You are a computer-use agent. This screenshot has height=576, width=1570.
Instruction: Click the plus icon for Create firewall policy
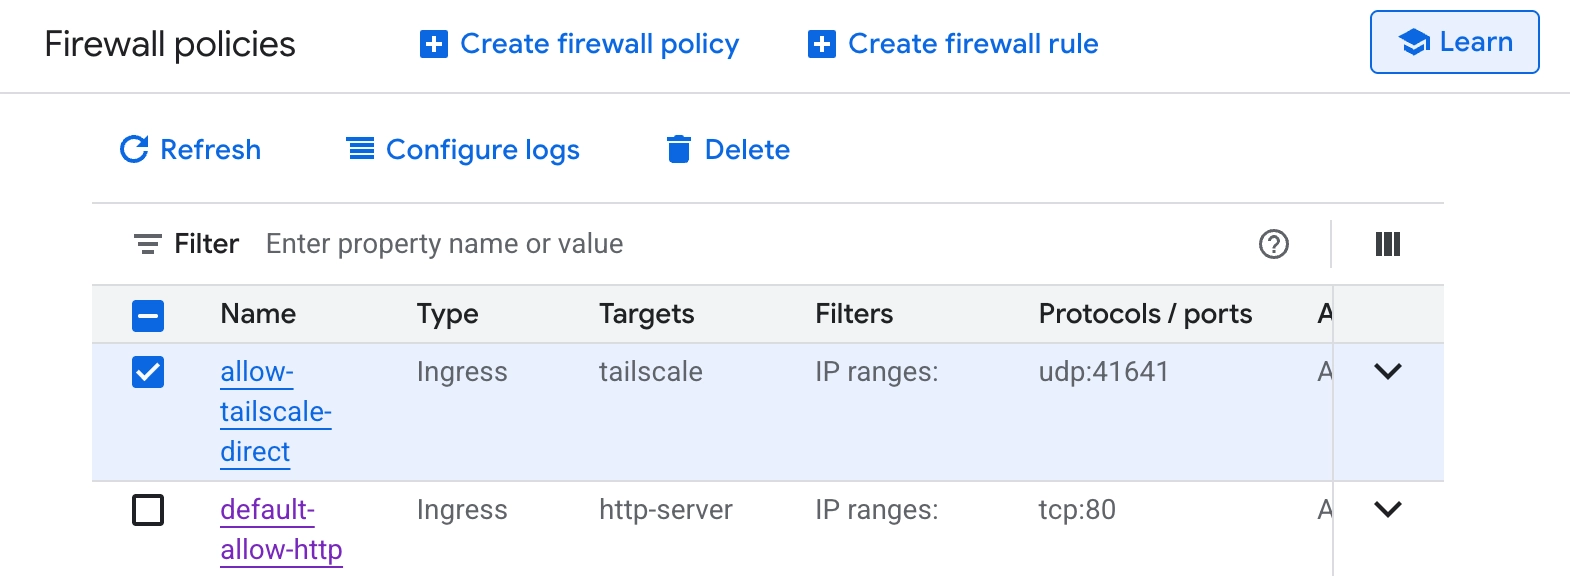click(434, 44)
